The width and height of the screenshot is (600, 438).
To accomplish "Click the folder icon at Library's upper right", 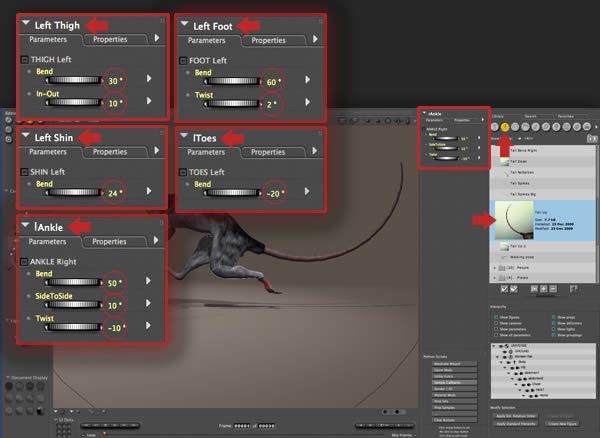I will click(x=592, y=139).
